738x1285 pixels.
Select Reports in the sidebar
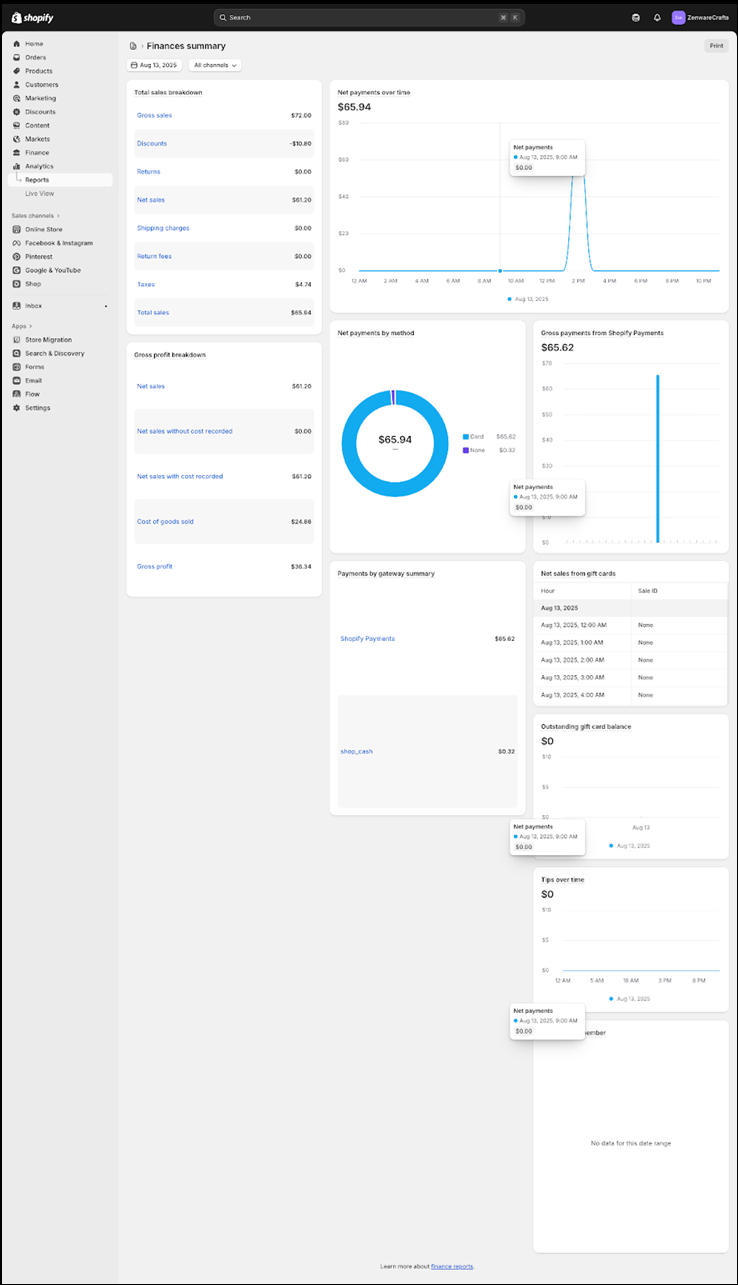click(x=37, y=180)
